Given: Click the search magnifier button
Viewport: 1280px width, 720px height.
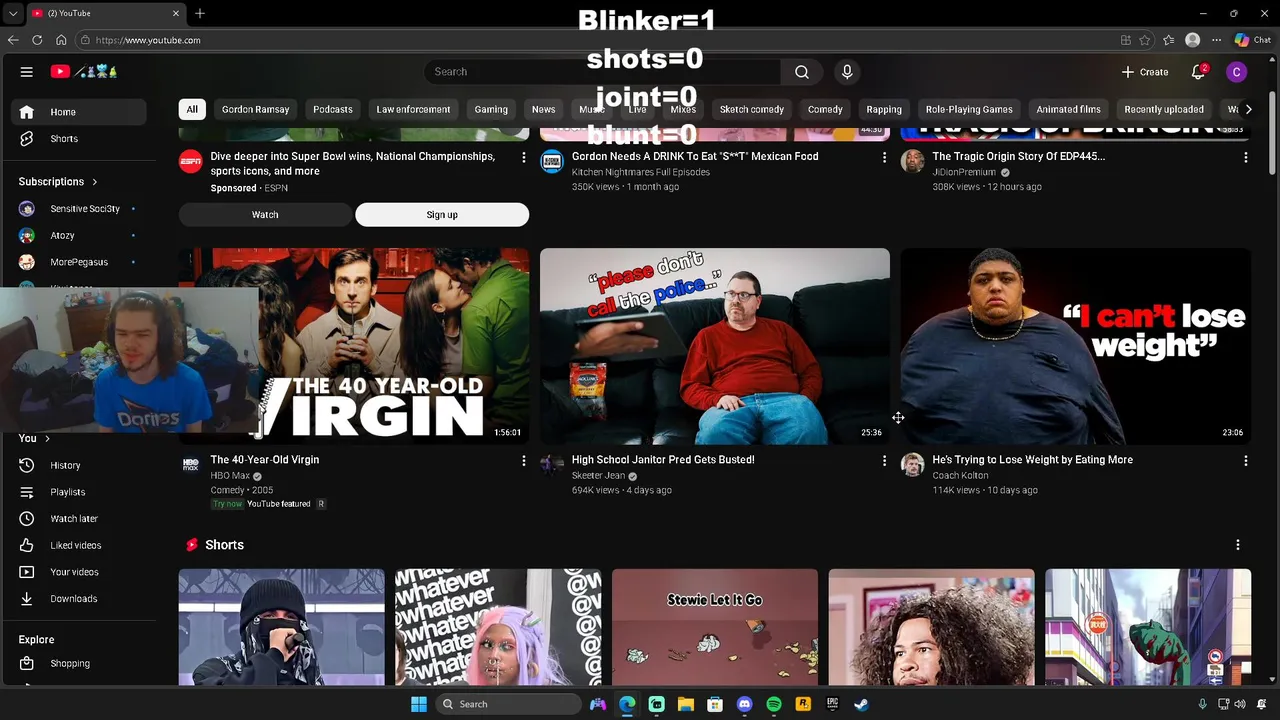Looking at the screenshot, I should tap(801, 72).
